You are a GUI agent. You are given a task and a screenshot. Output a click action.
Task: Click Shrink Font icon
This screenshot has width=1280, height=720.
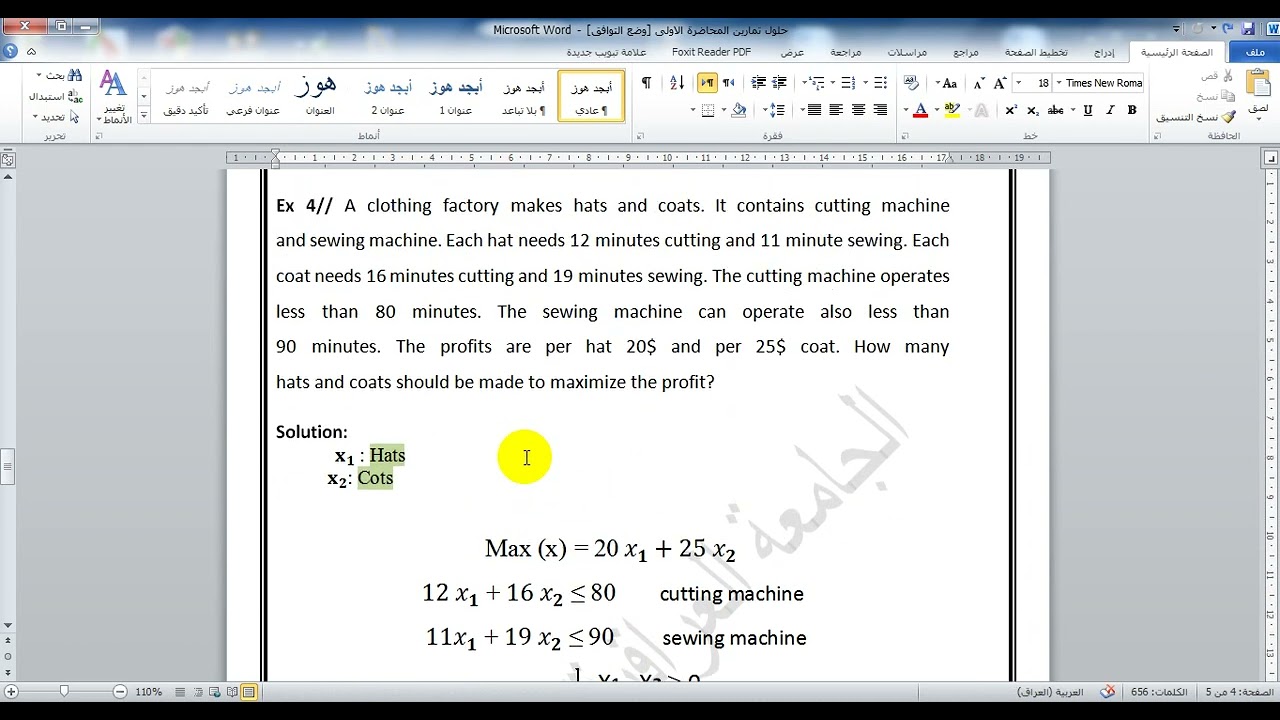pos(979,83)
